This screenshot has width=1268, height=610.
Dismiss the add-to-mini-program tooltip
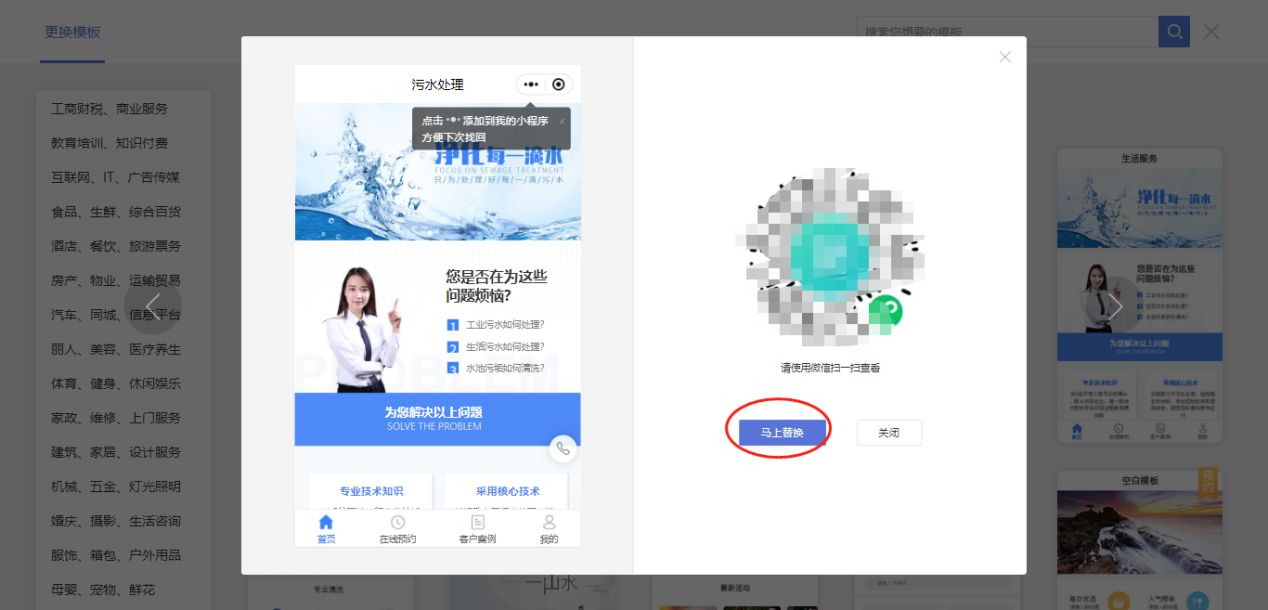[562, 120]
